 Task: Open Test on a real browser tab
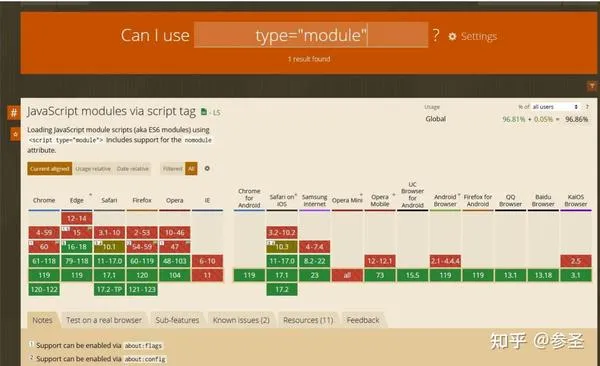coord(104,320)
